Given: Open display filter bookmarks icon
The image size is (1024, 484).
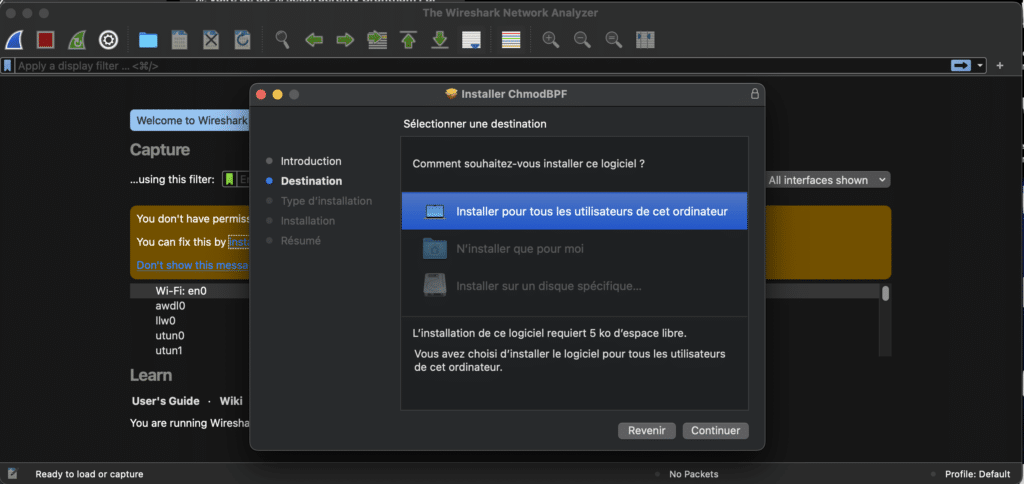Looking at the screenshot, I should pos(8,66).
